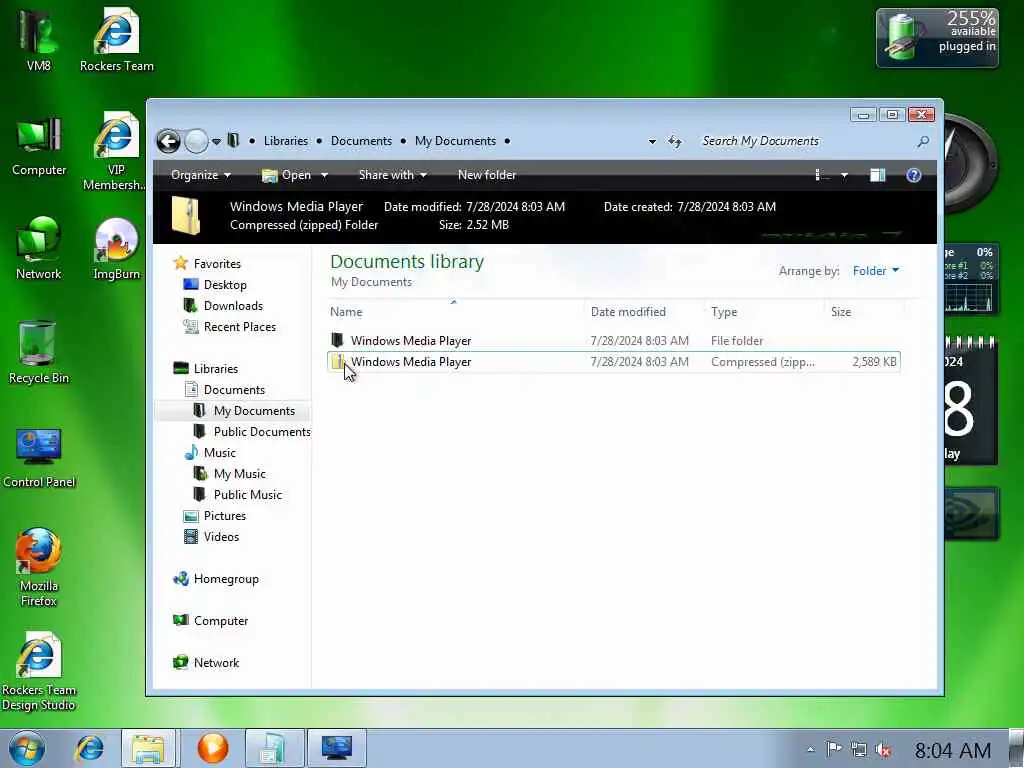This screenshot has height=768, width=1024.
Task: Change your view using the view icon
Action: (x=822, y=175)
